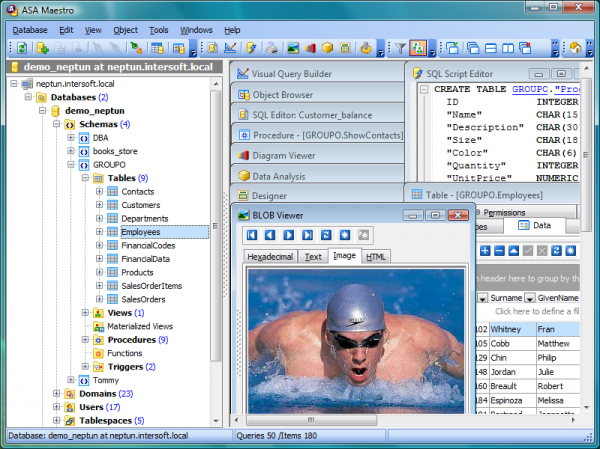Click the last record button in BLOB Viewer

click(x=307, y=235)
